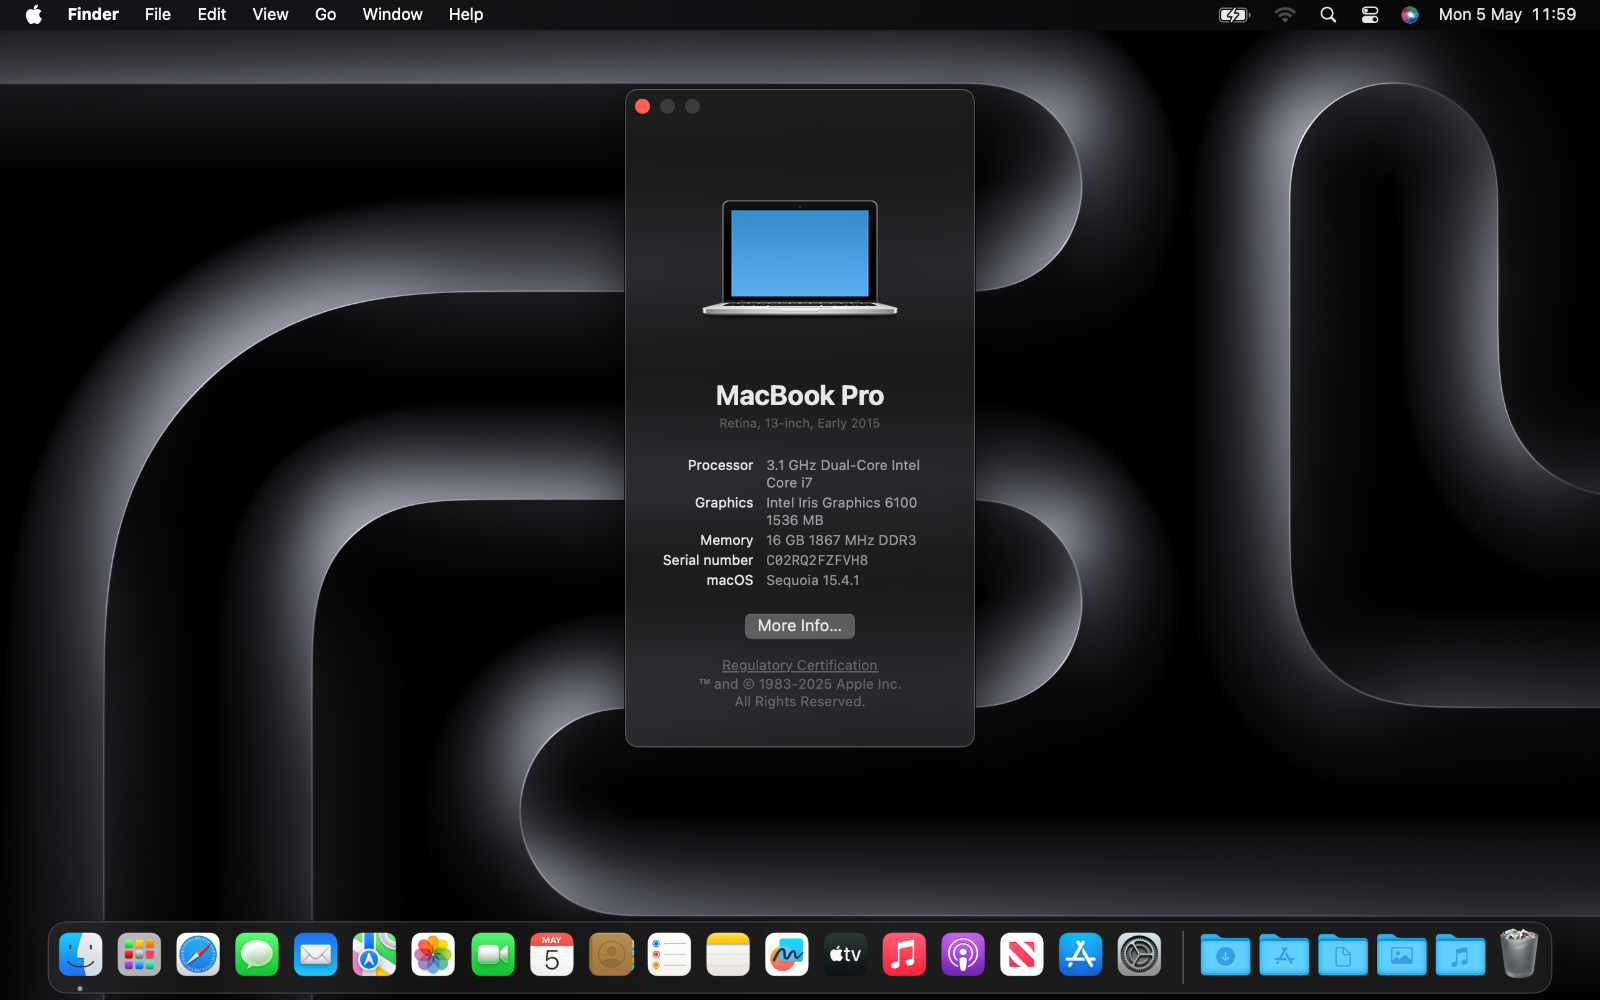Open Downloads folder stack in Dock
The height and width of the screenshot is (1000, 1600).
pyautogui.click(x=1225, y=955)
